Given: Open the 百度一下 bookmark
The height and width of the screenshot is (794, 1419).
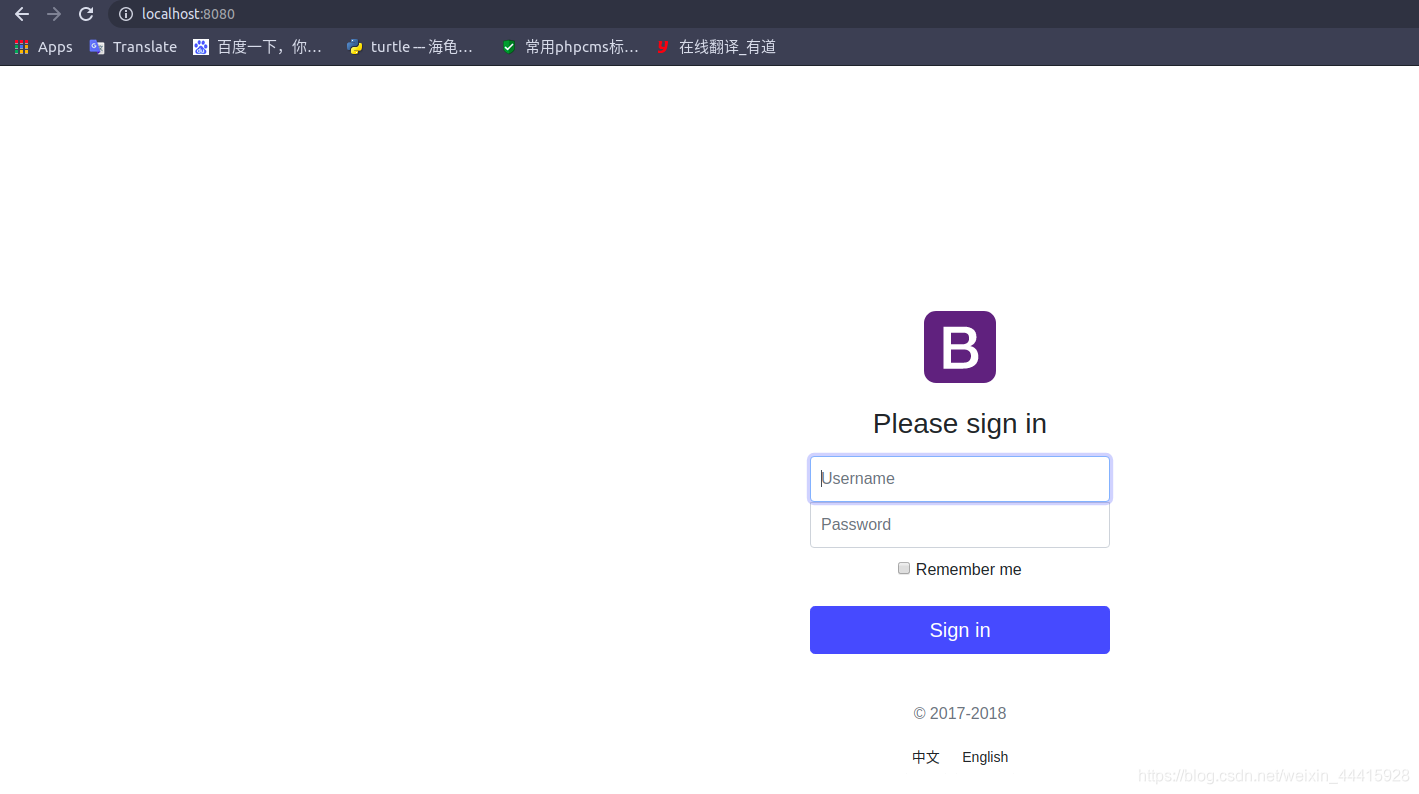Looking at the screenshot, I should [x=257, y=47].
